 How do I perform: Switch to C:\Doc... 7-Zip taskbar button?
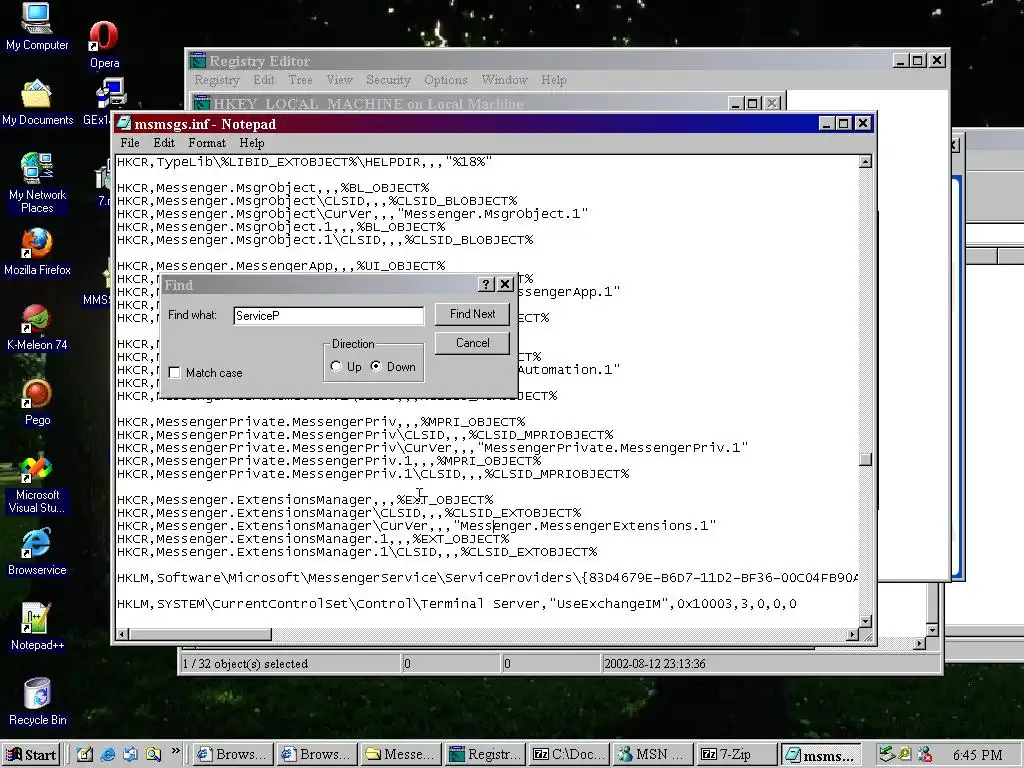pos(569,754)
